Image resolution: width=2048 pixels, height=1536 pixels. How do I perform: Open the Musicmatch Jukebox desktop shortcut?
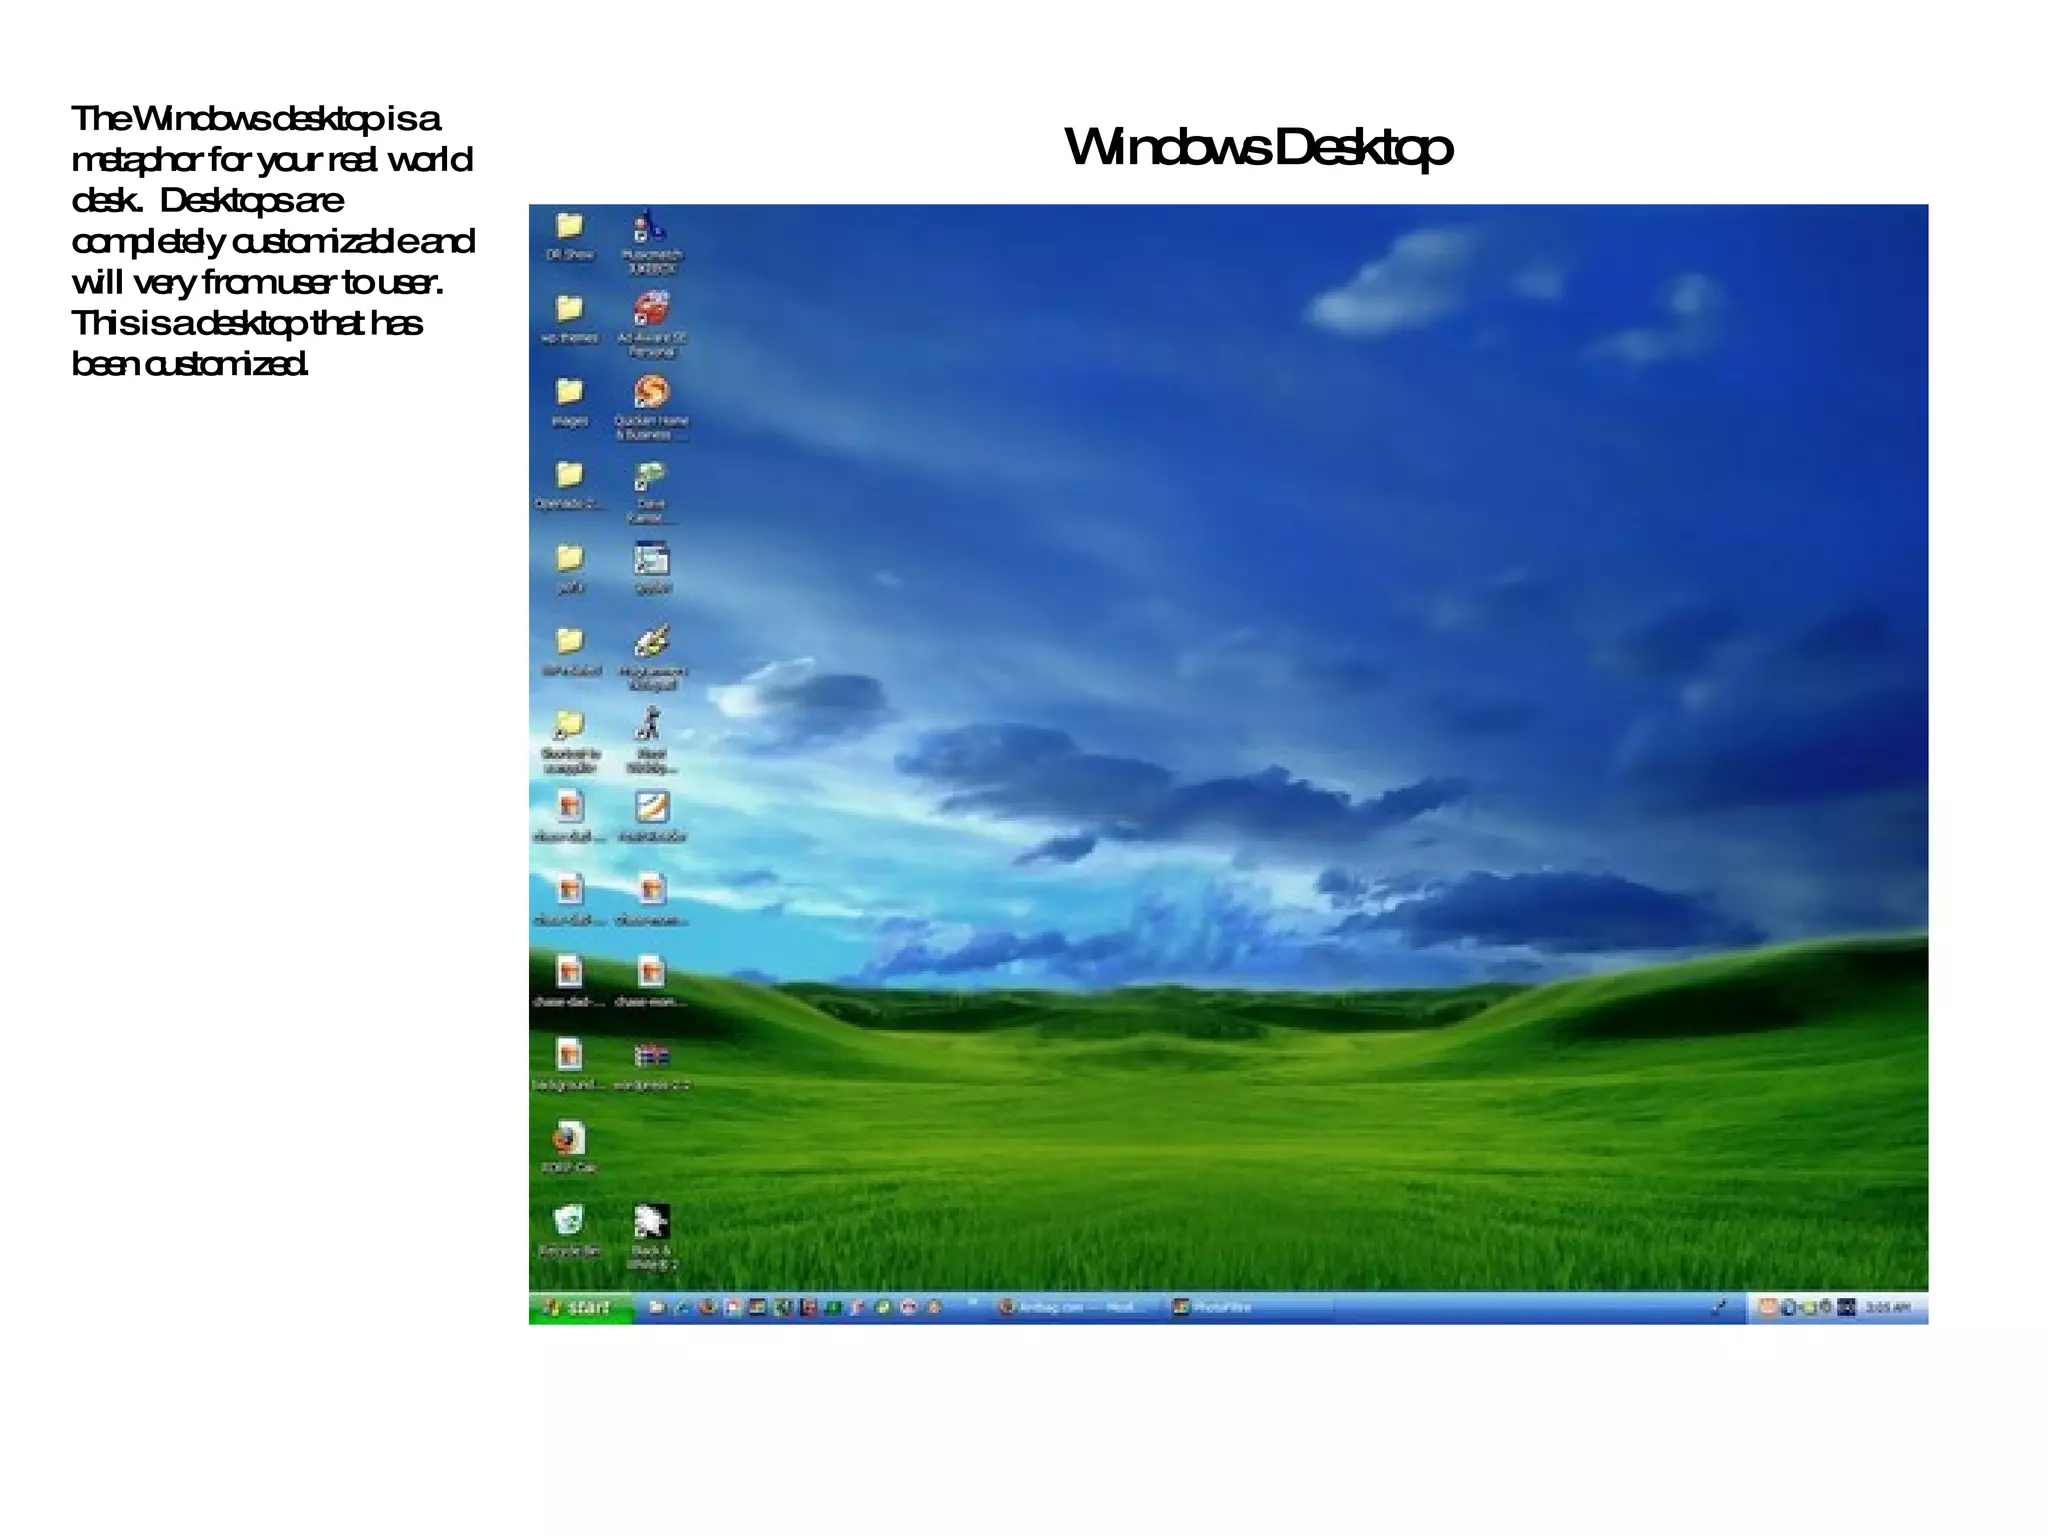click(651, 241)
